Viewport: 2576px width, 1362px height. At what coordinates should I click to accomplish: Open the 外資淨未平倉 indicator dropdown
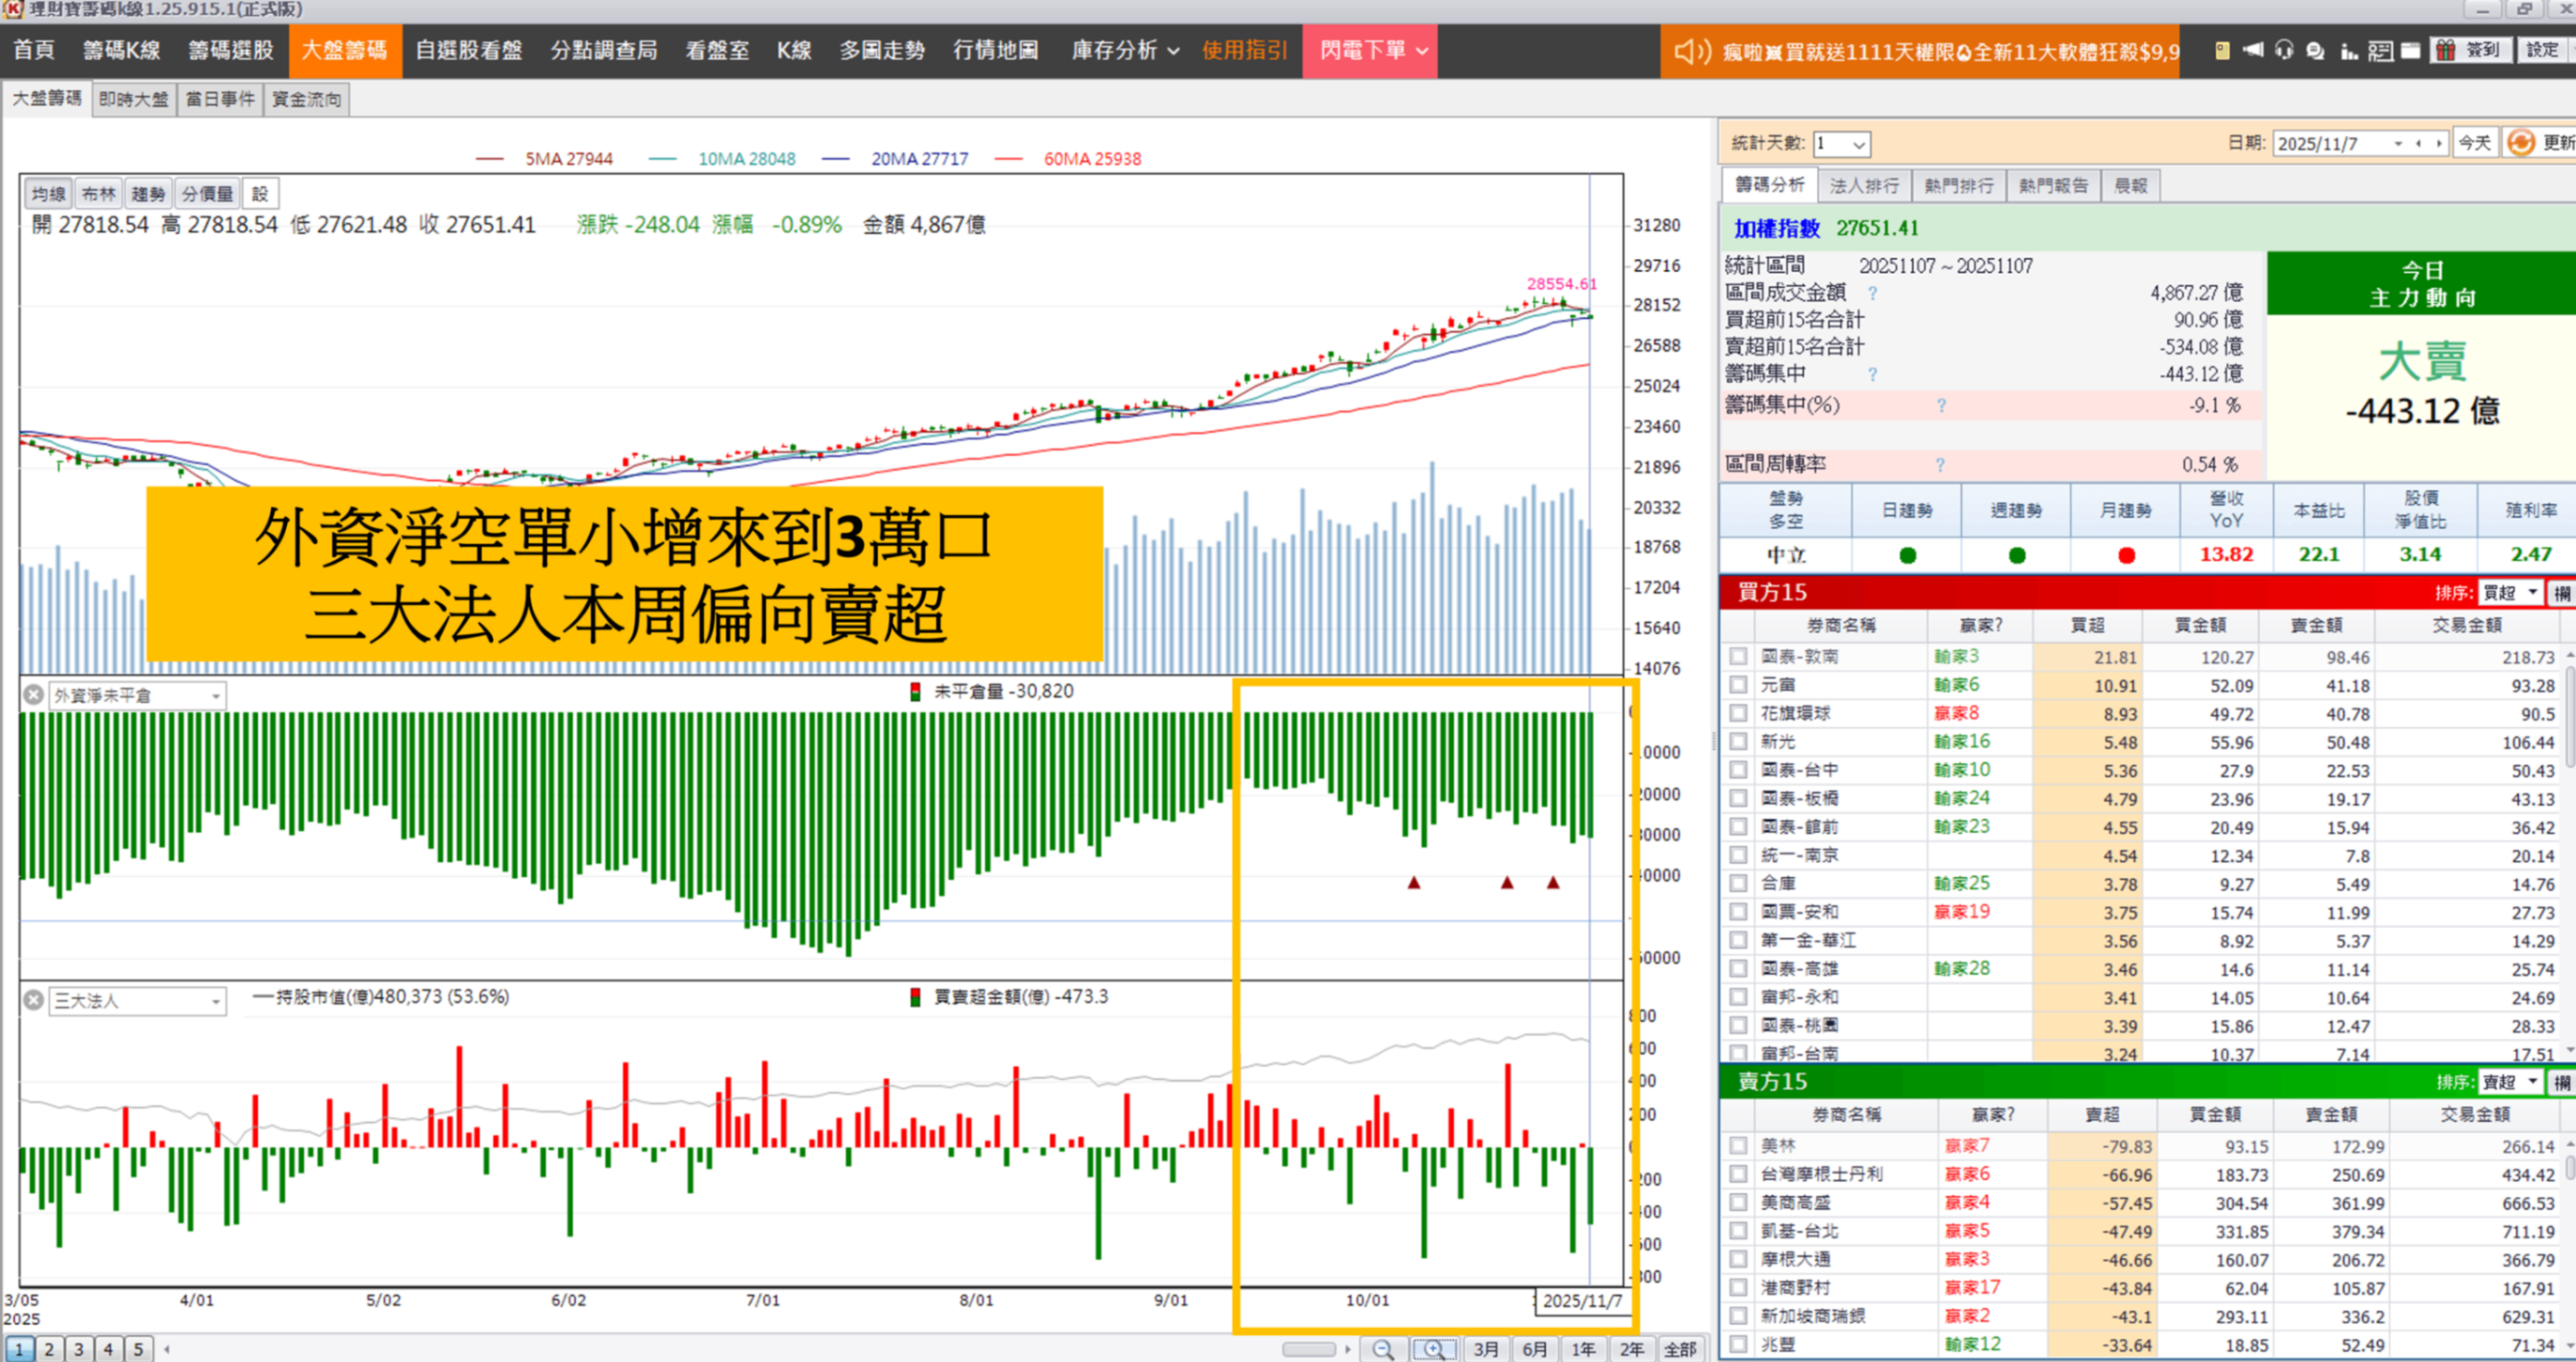click(216, 695)
